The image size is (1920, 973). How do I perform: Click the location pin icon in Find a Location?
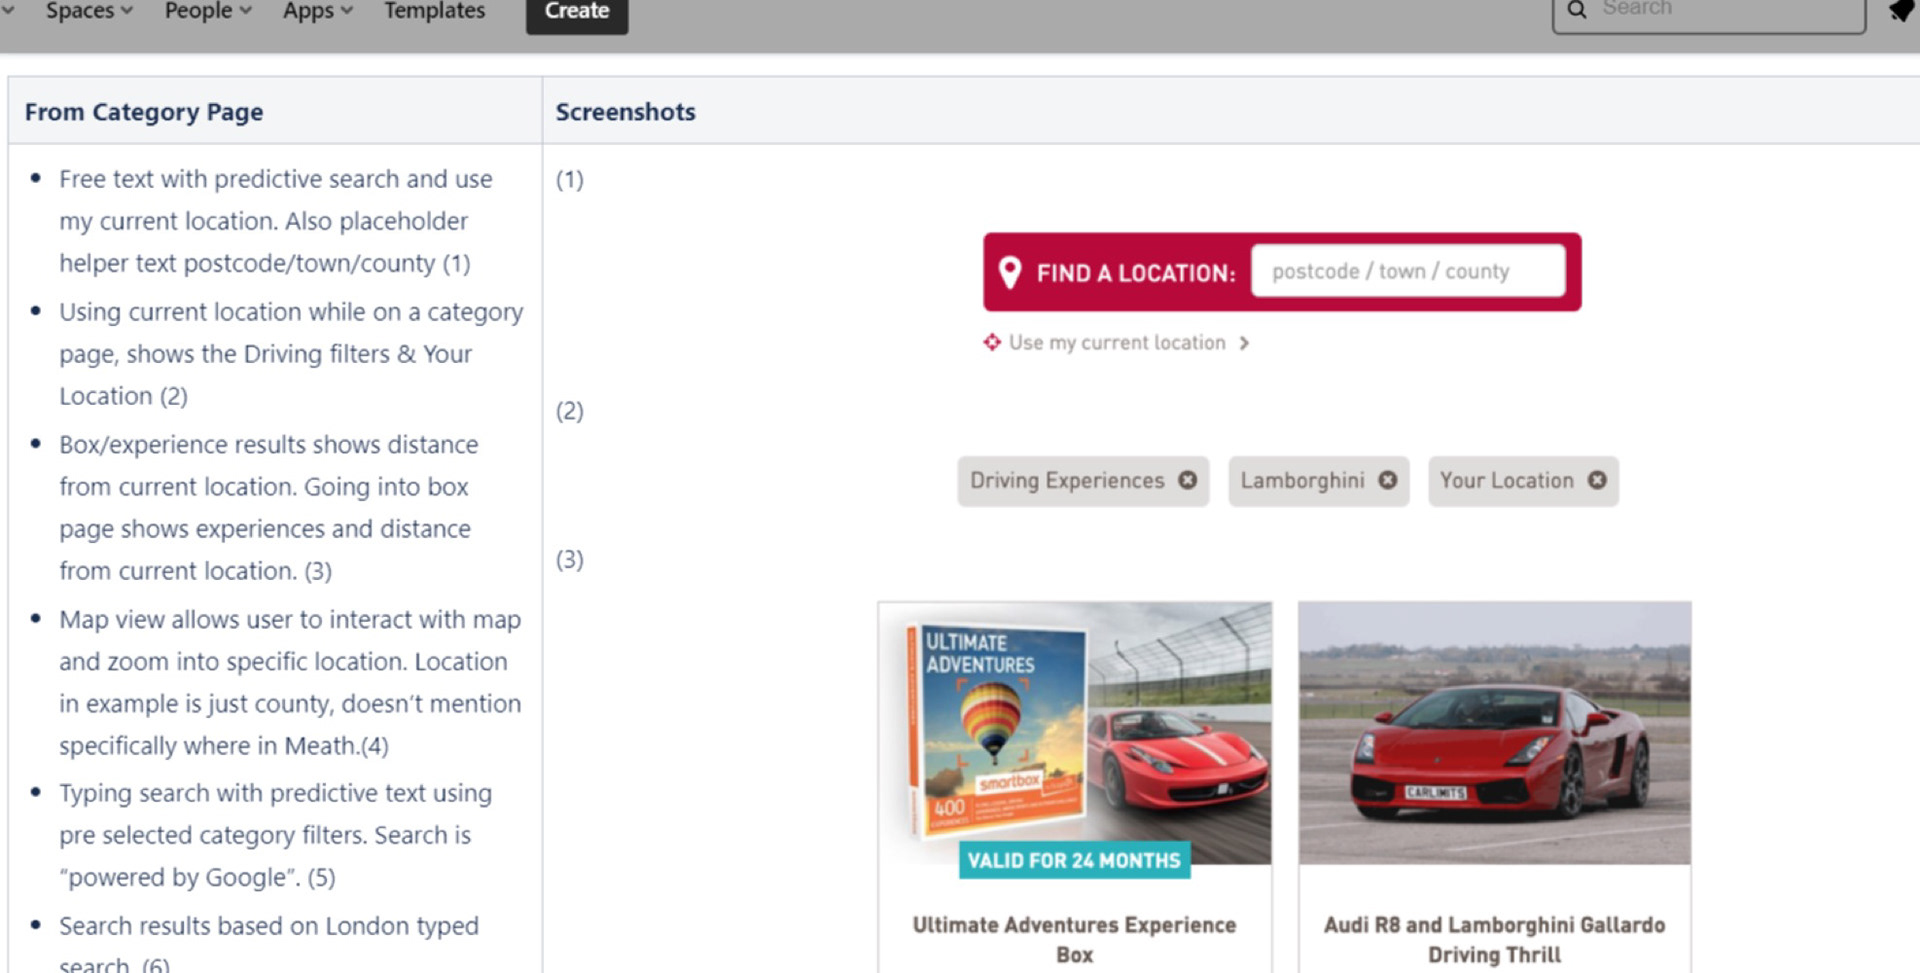click(1010, 272)
